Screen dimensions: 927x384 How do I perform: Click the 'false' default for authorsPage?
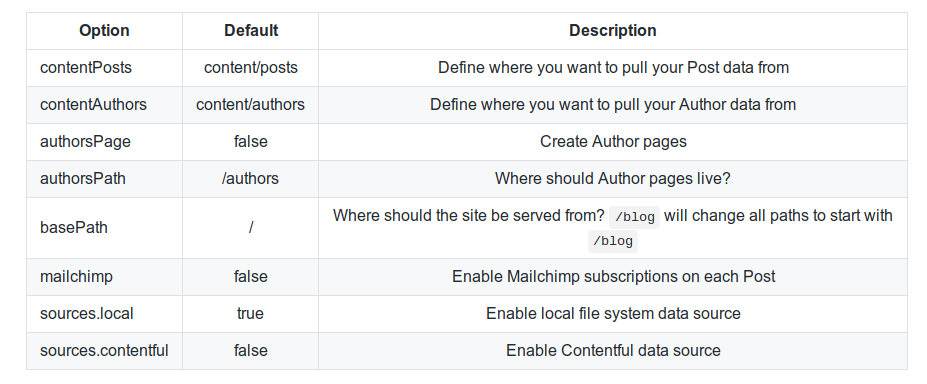pos(251,142)
